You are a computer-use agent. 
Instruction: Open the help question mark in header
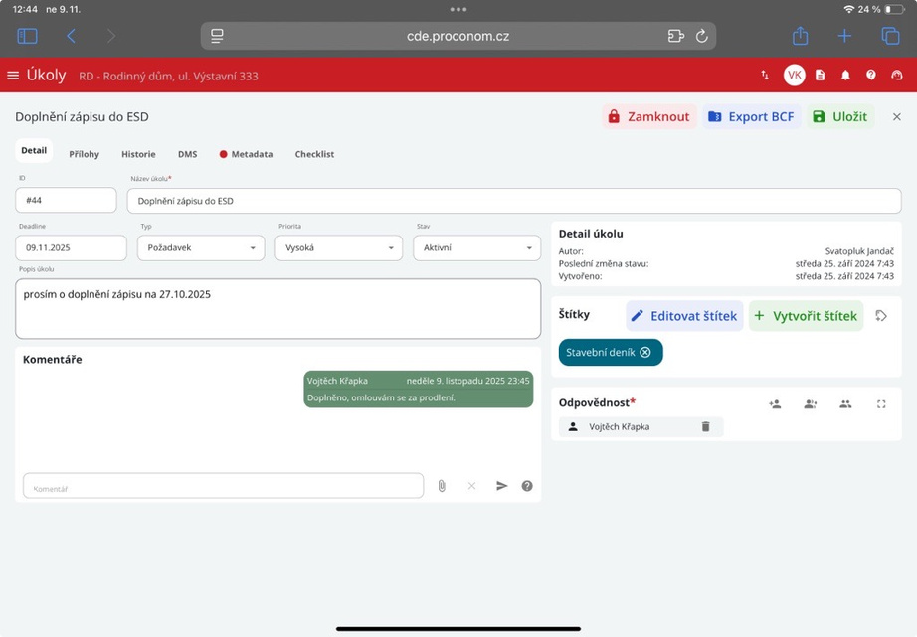point(871,75)
